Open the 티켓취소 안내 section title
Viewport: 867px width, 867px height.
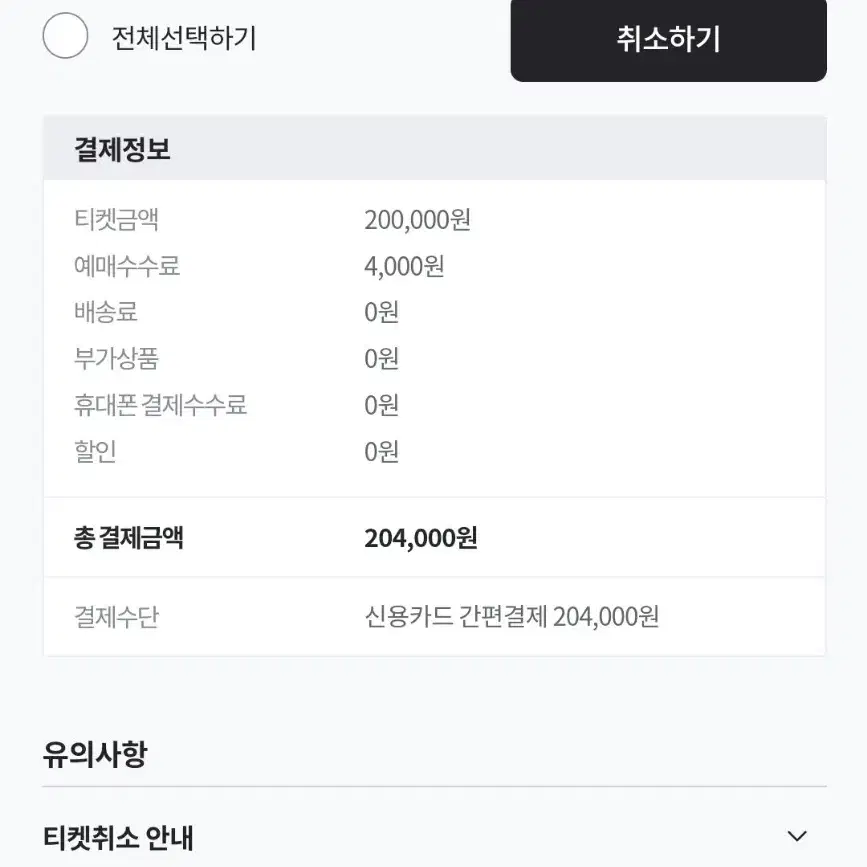coord(118,837)
